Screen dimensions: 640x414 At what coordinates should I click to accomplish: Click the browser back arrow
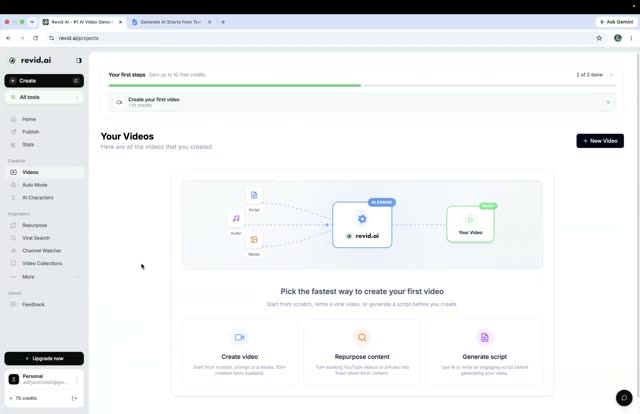9,38
